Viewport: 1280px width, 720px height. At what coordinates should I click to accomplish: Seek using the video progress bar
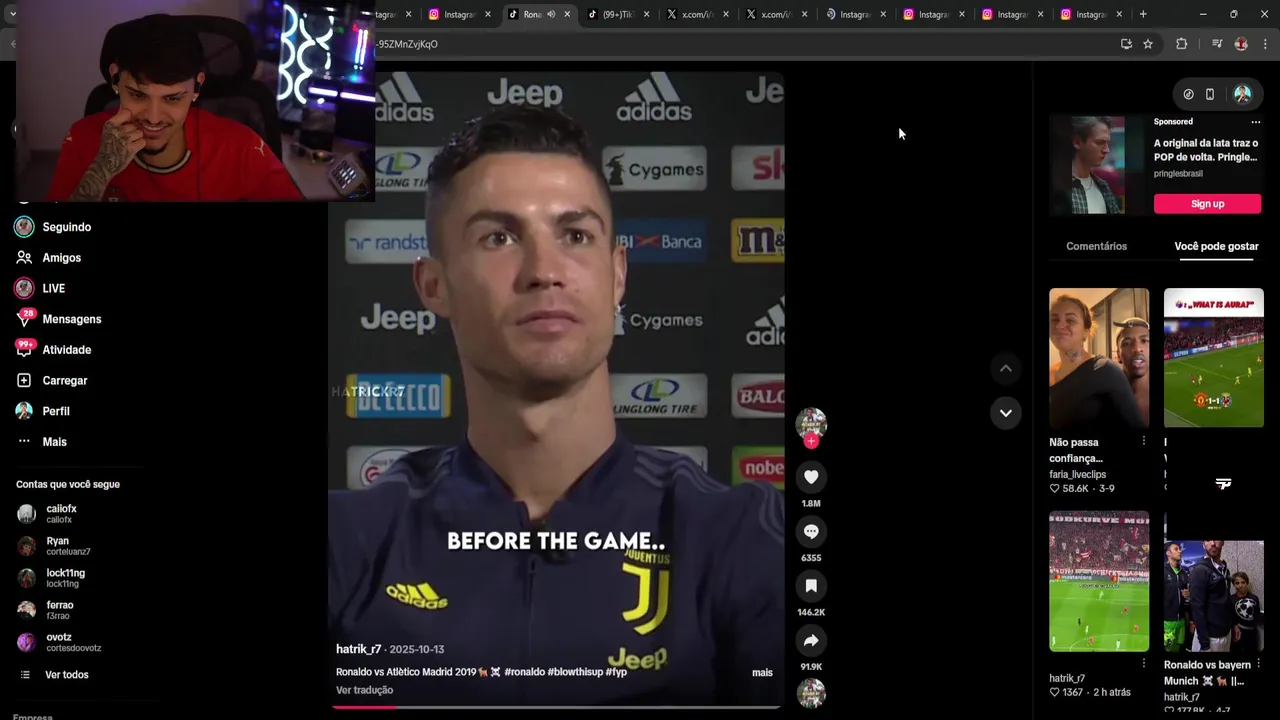pyautogui.click(x=556, y=707)
